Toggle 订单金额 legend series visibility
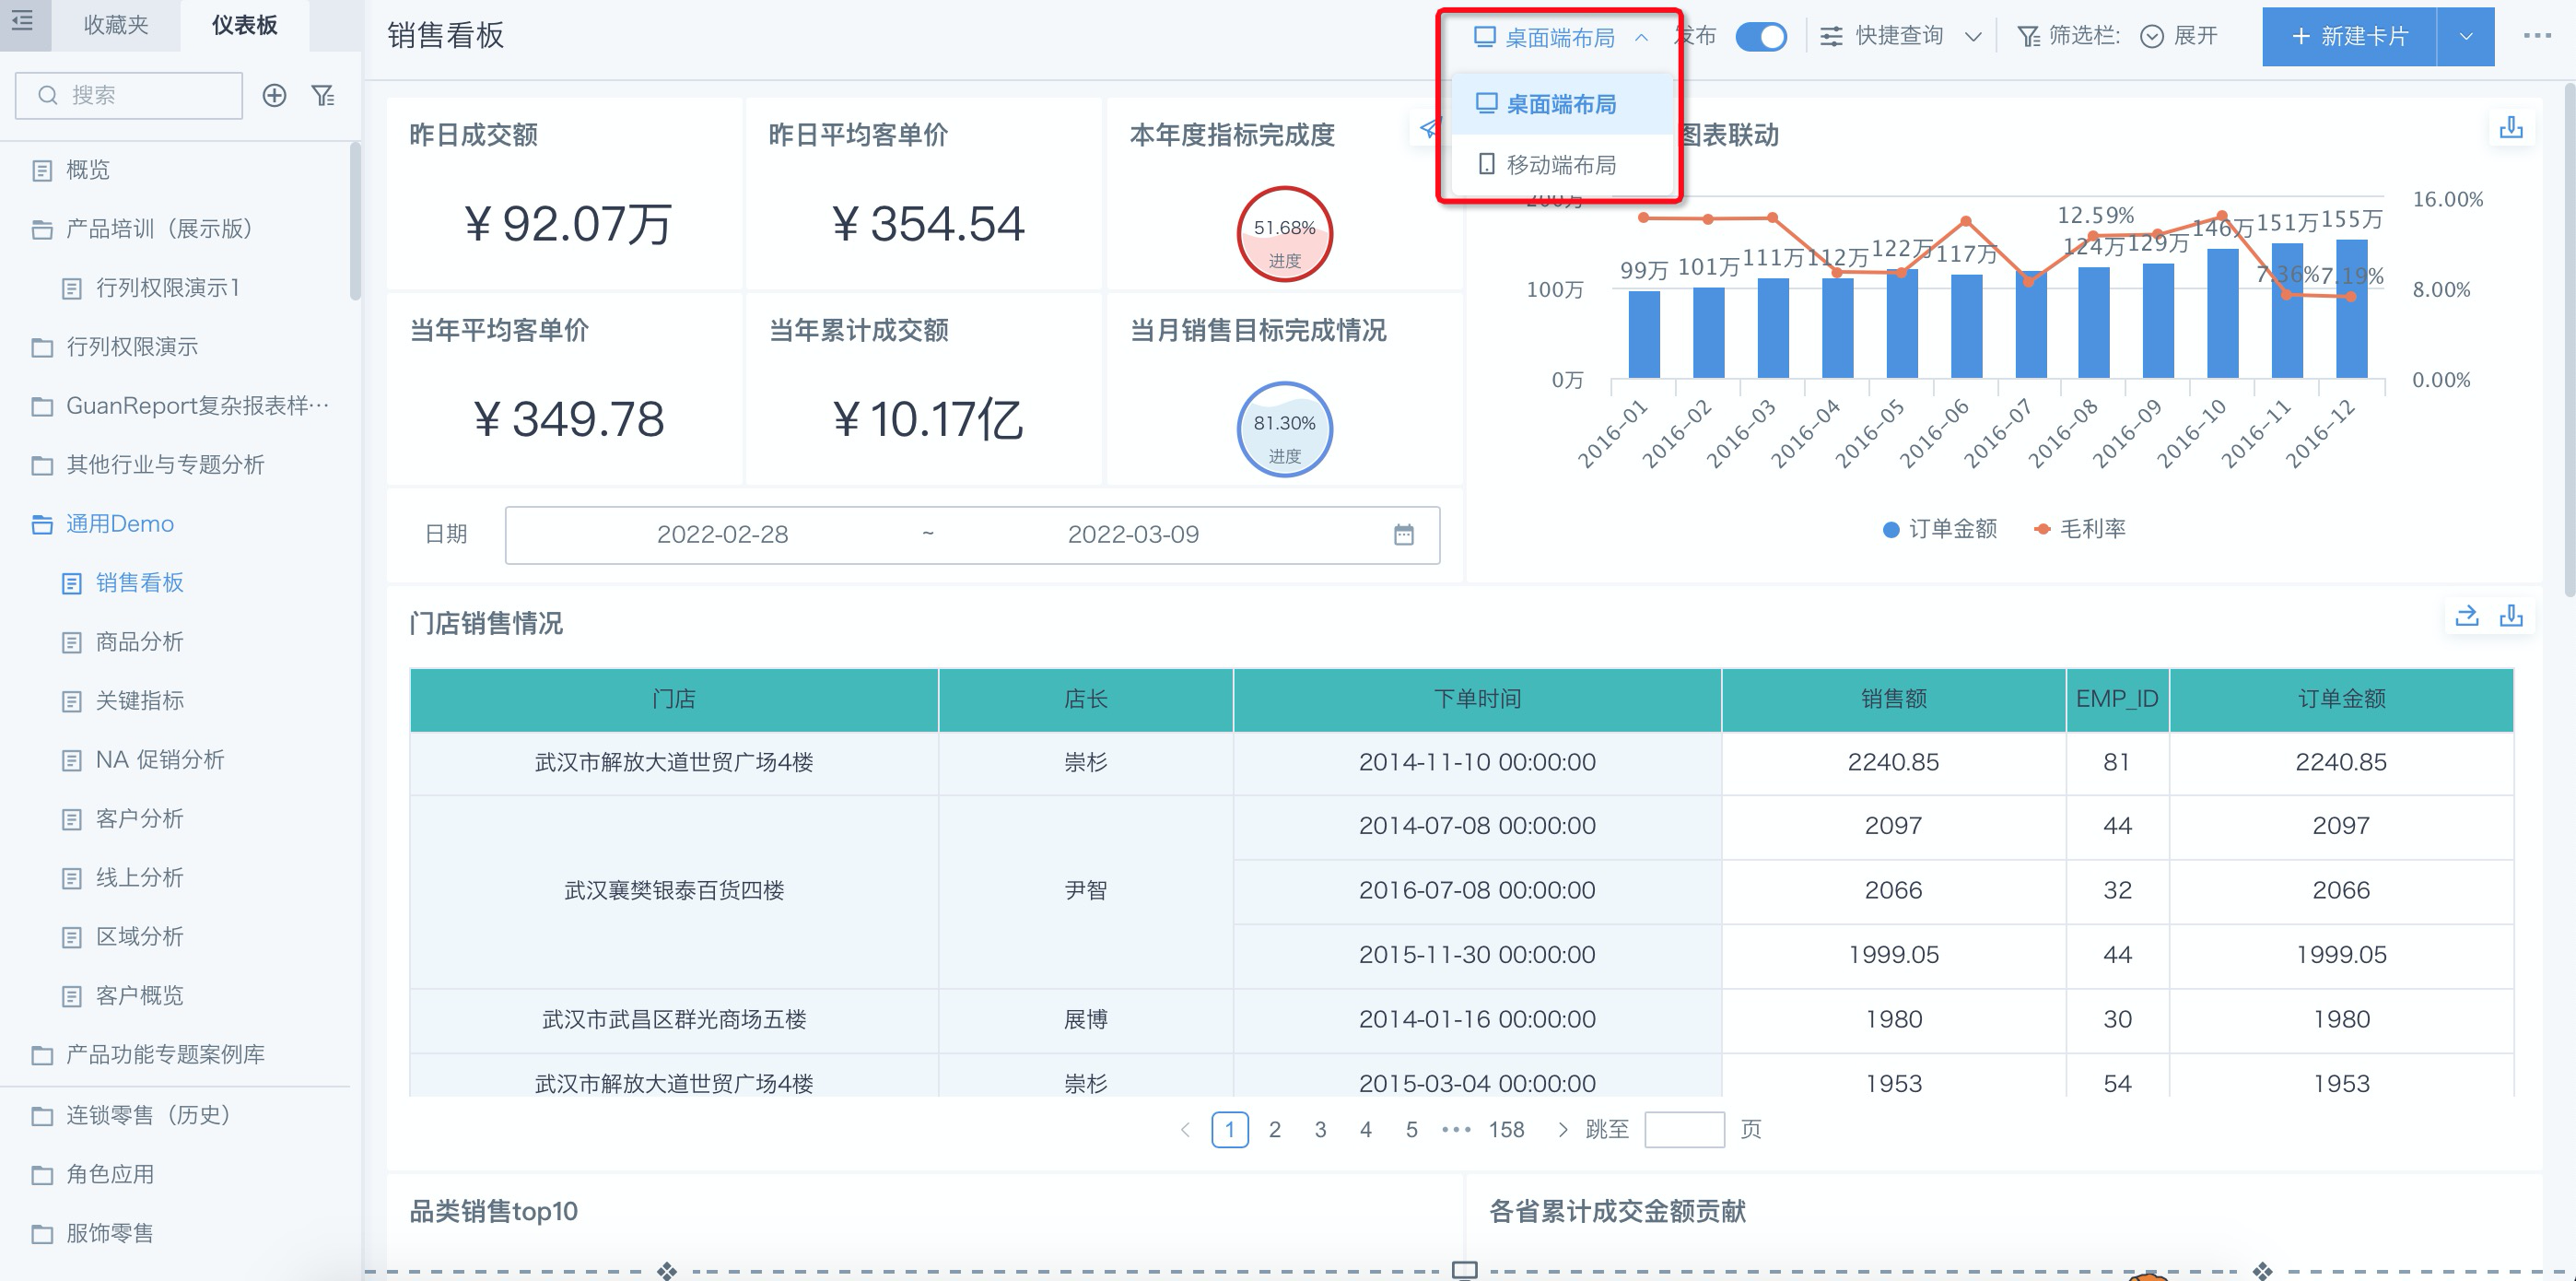The height and width of the screenshot is (1281, 2576). tap(1939, 529)
